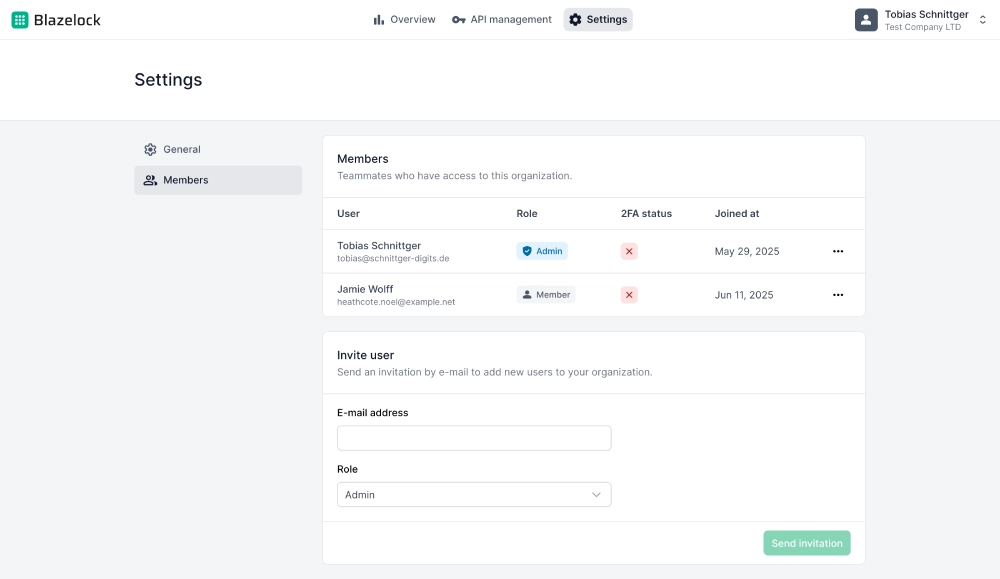
Task: Open the three-dot menu for Jamie Wolff
Action: pyautogui.click(x=838, y=295)
